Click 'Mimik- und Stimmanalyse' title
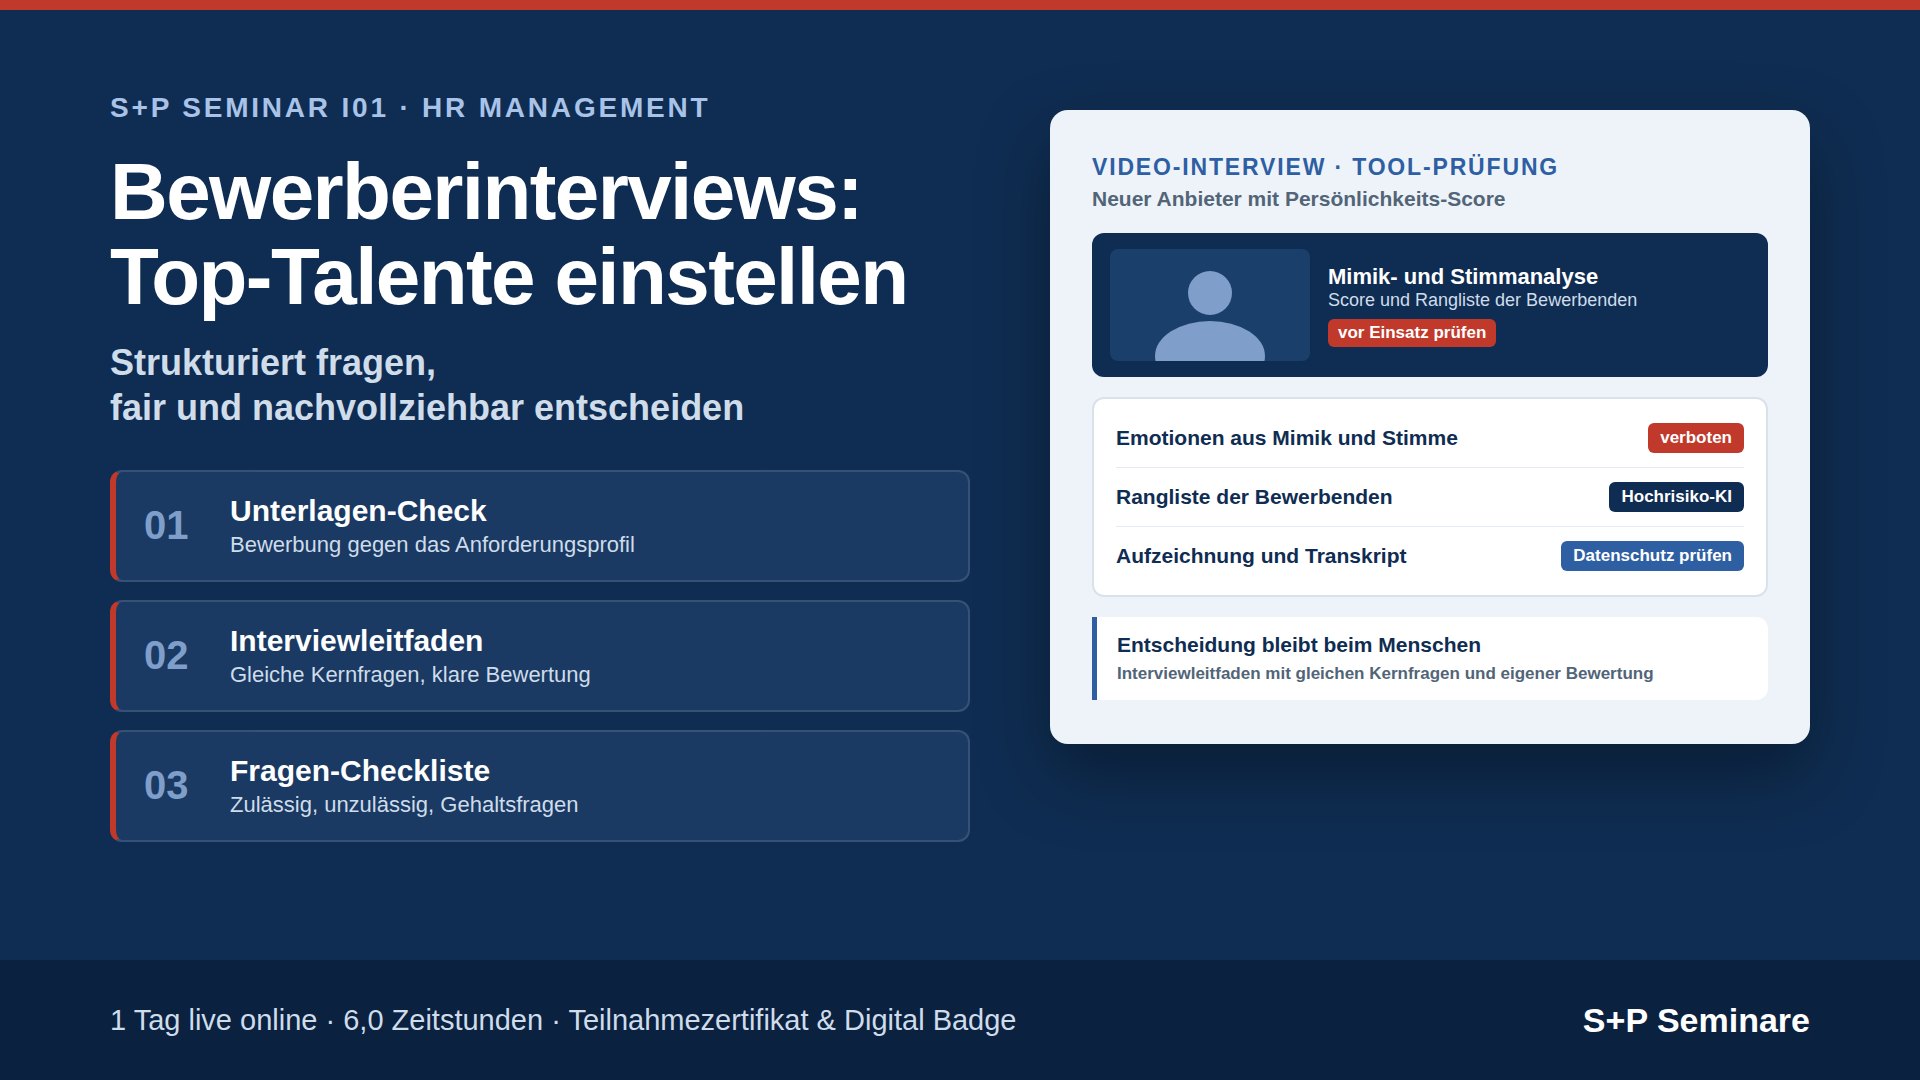The height and width of the screenshot is (1080, 1920). click(1462, 277)
